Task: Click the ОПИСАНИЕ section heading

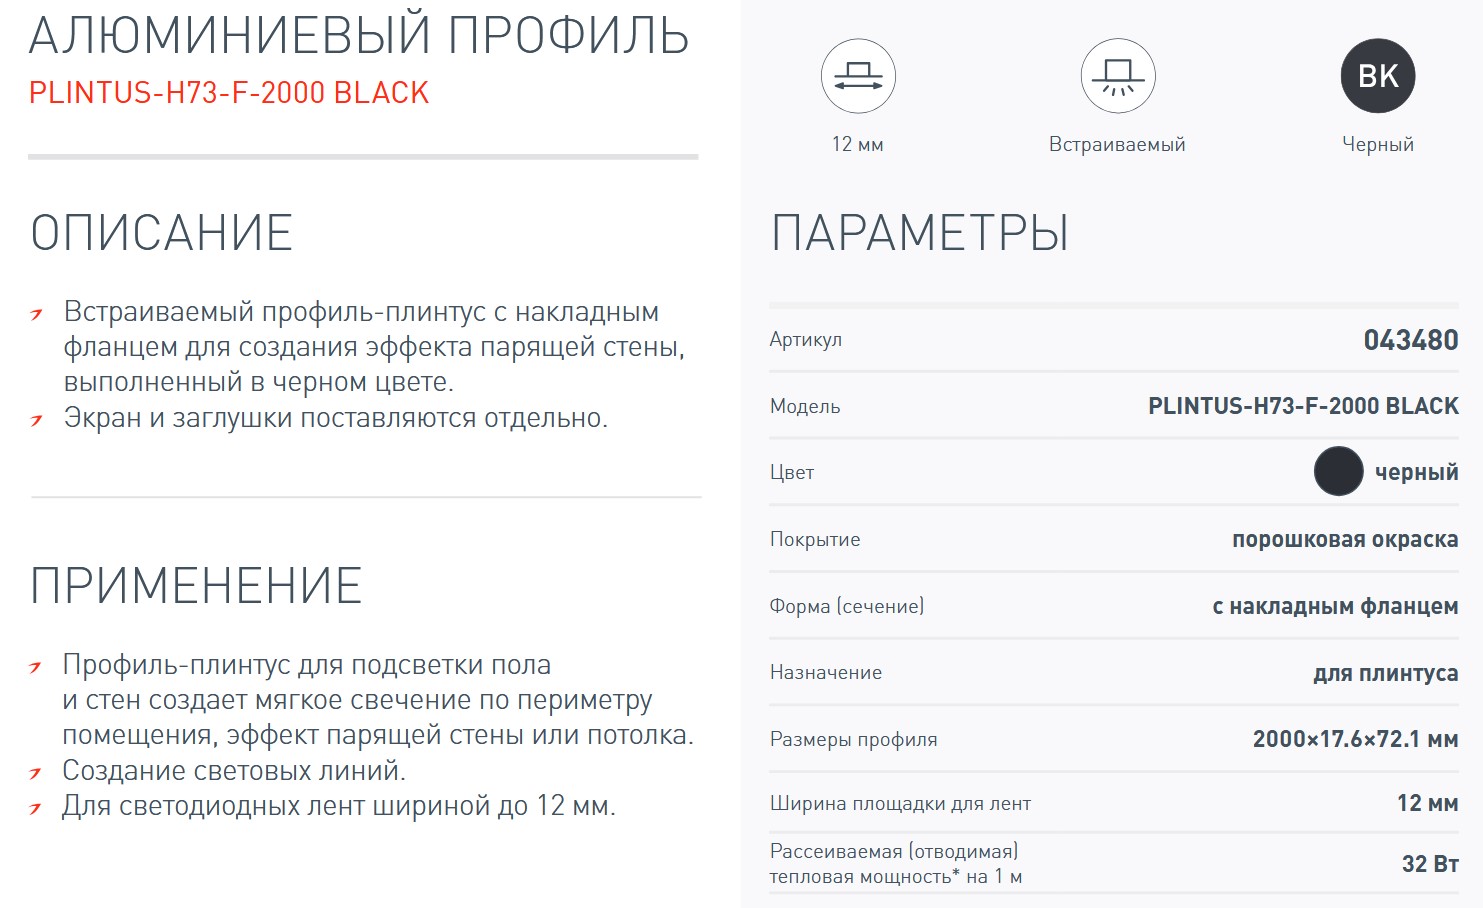Action: point(162,233)
